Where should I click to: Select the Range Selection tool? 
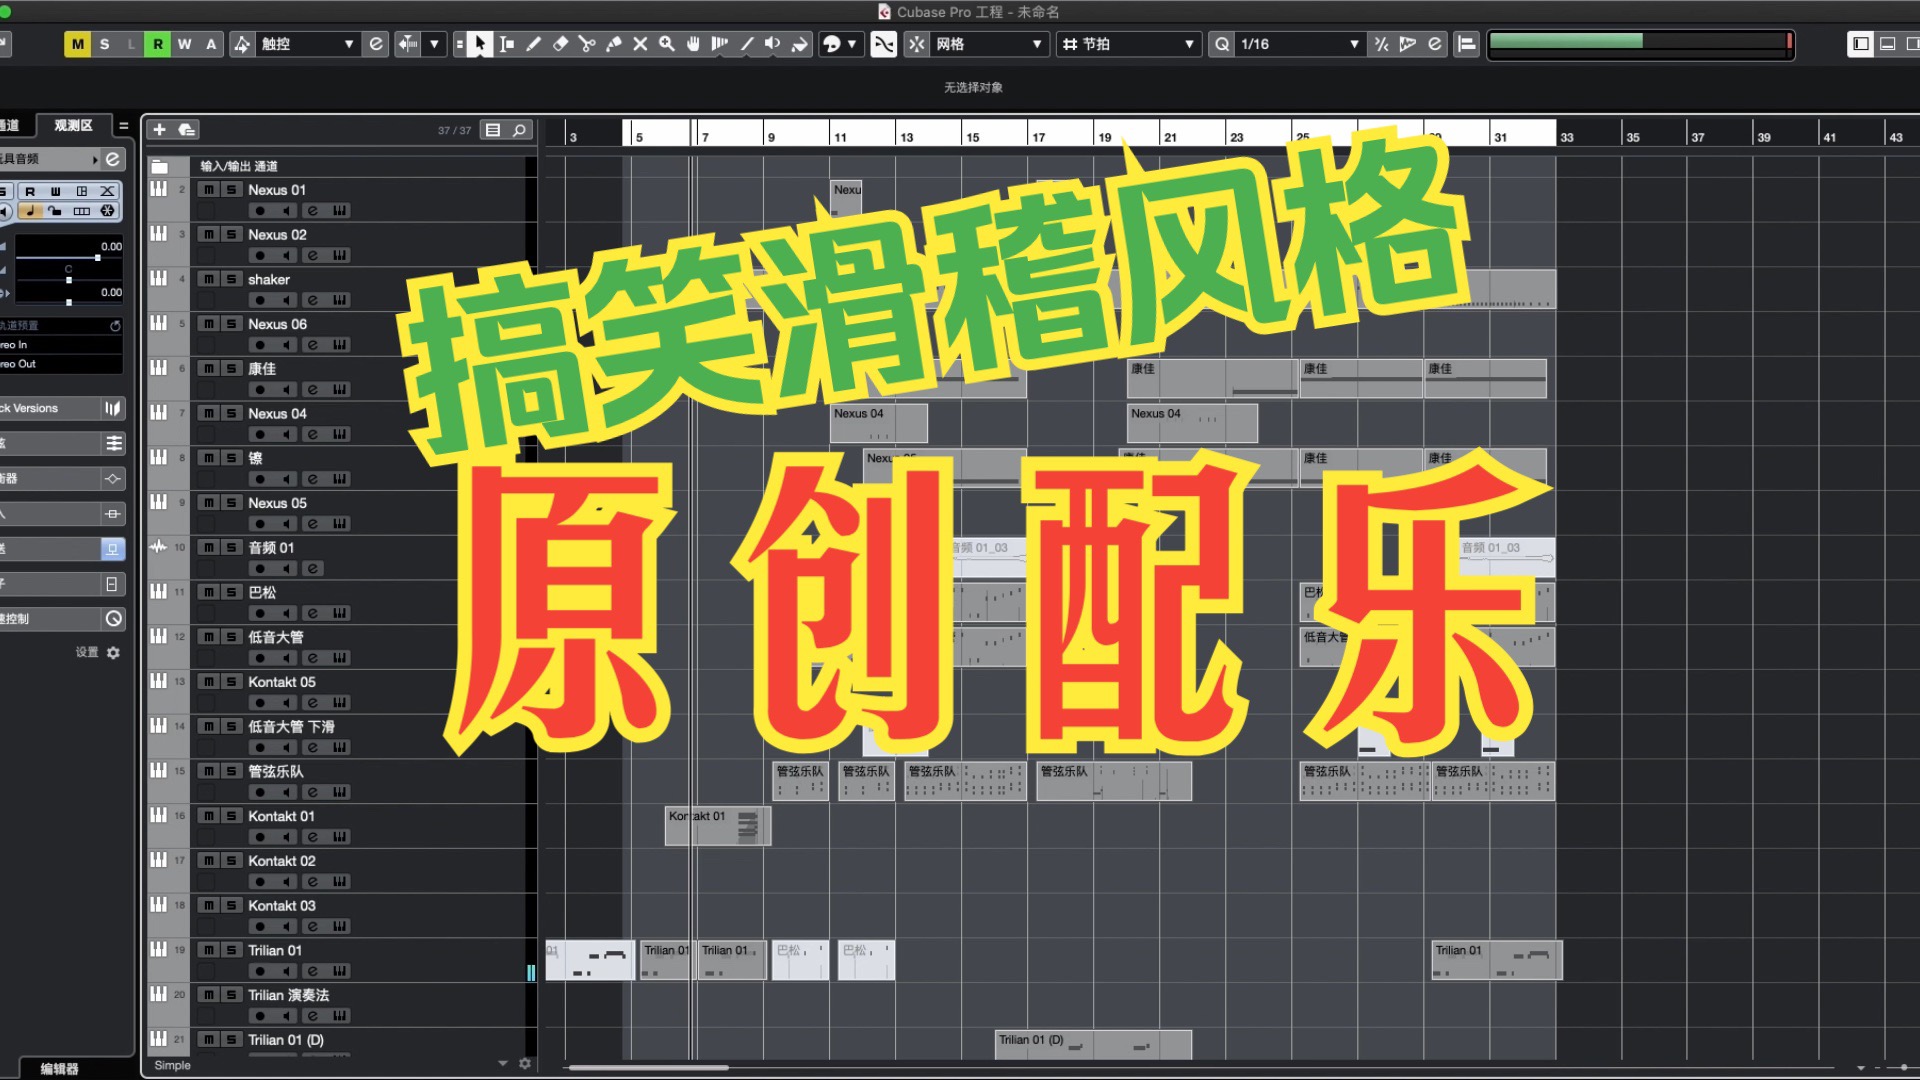[x=507, y=44]
